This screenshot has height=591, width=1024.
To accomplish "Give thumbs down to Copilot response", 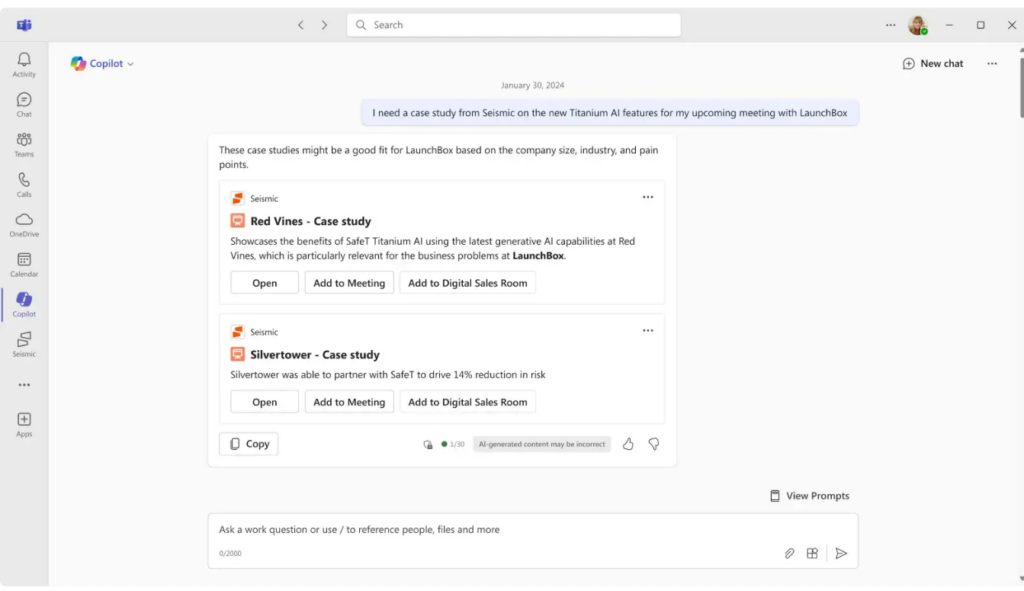I will point(654,444).
